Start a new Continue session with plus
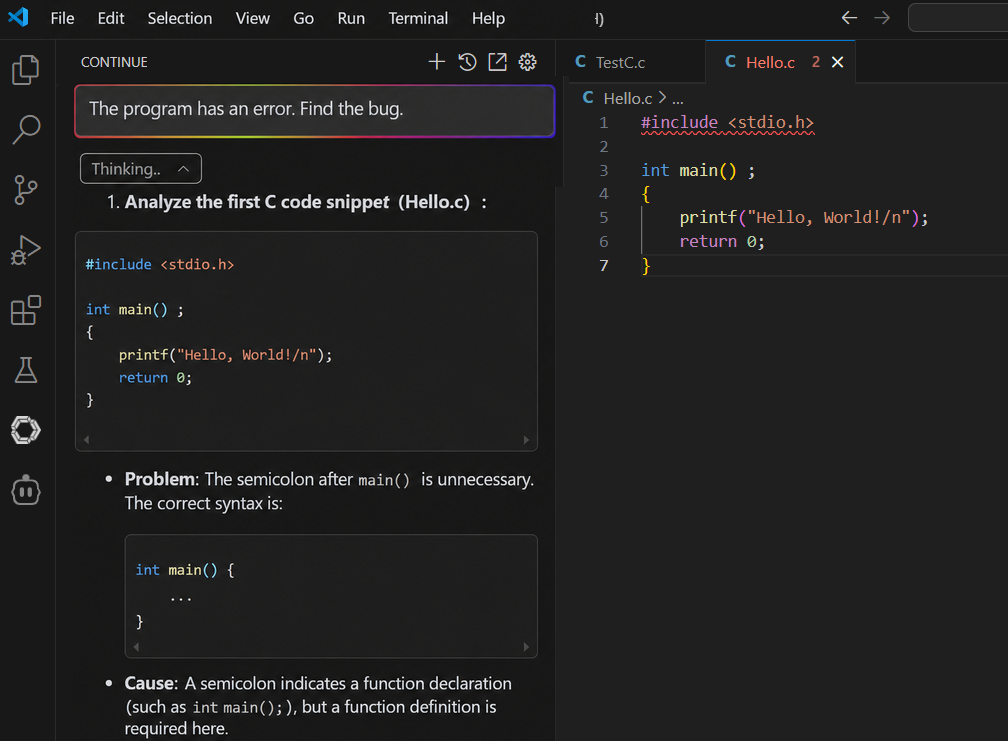Viewport: 1008px width, 741px height. [436, 62]
